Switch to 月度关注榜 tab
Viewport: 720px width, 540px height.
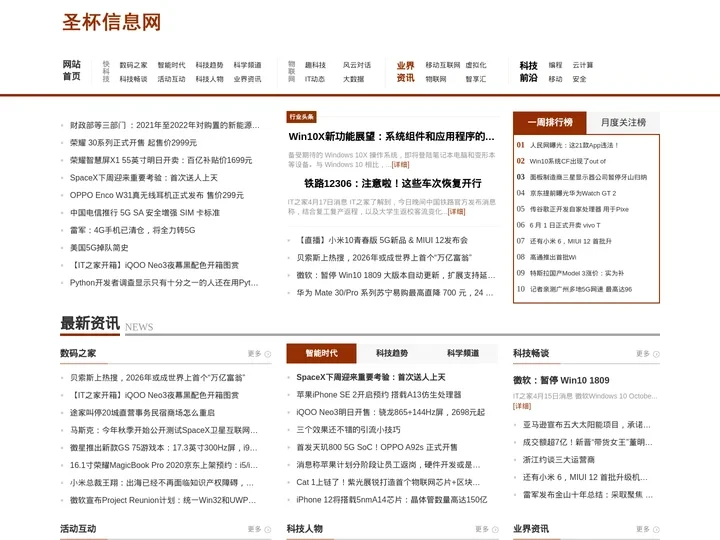pyautogui.click(x=623, y=123)
